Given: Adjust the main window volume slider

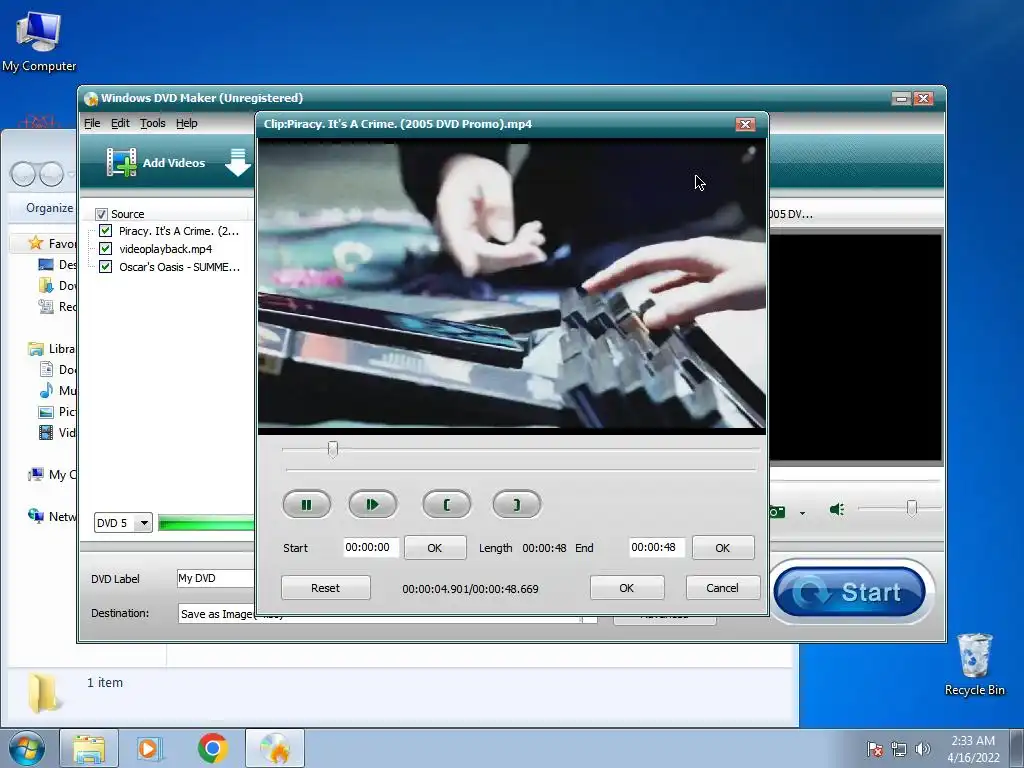Looking at the screenshot, I should [x=912, y=508].
